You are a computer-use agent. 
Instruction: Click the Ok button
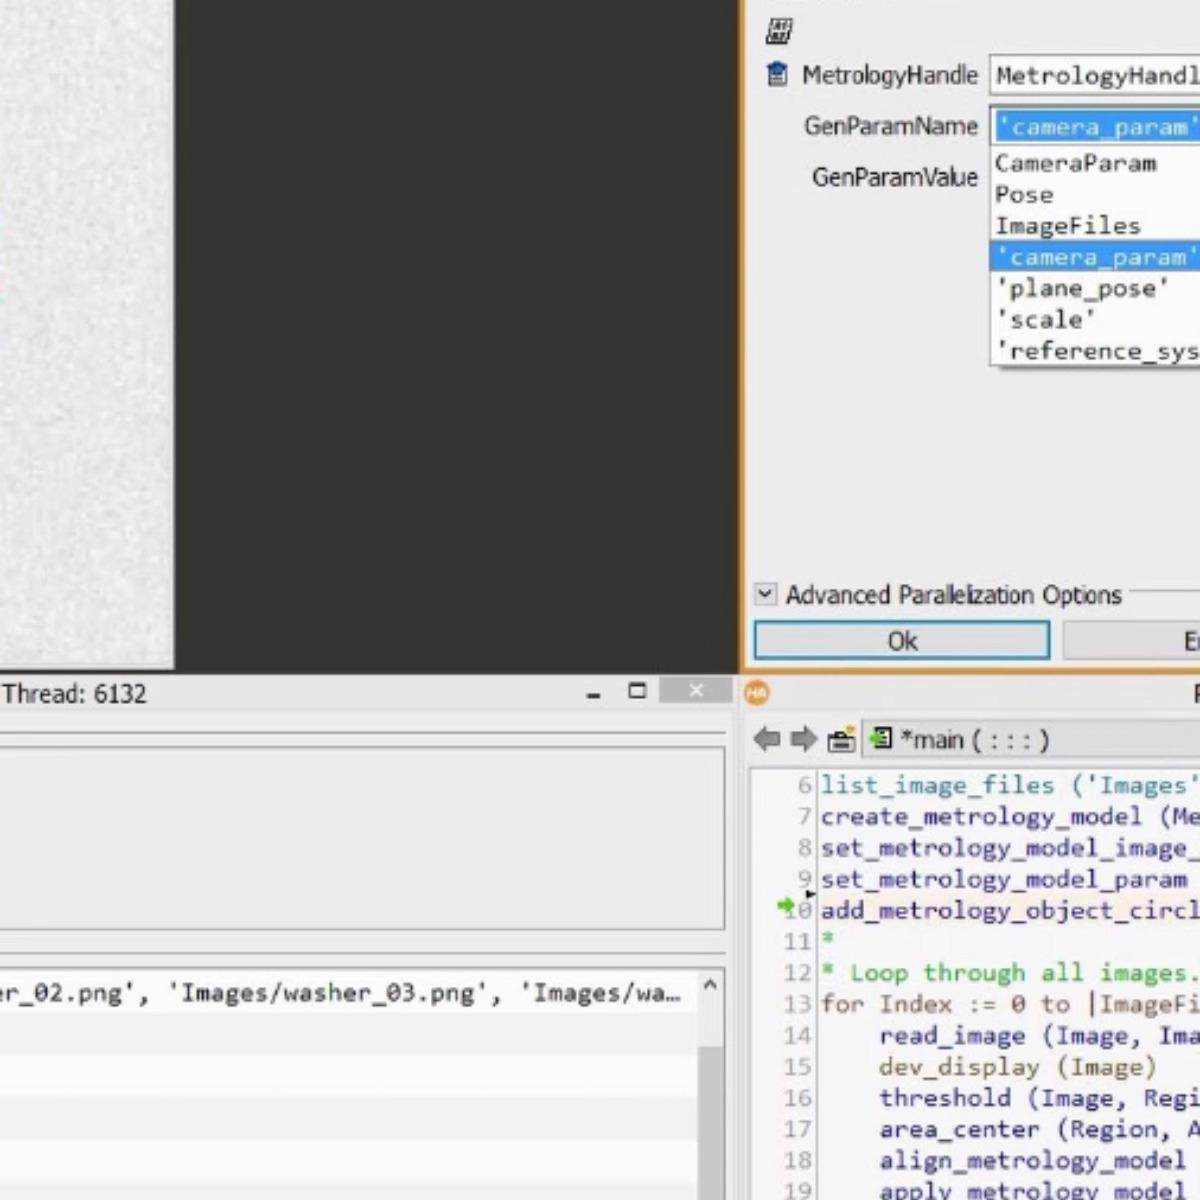pyautogui.click(x=901, y=641)
